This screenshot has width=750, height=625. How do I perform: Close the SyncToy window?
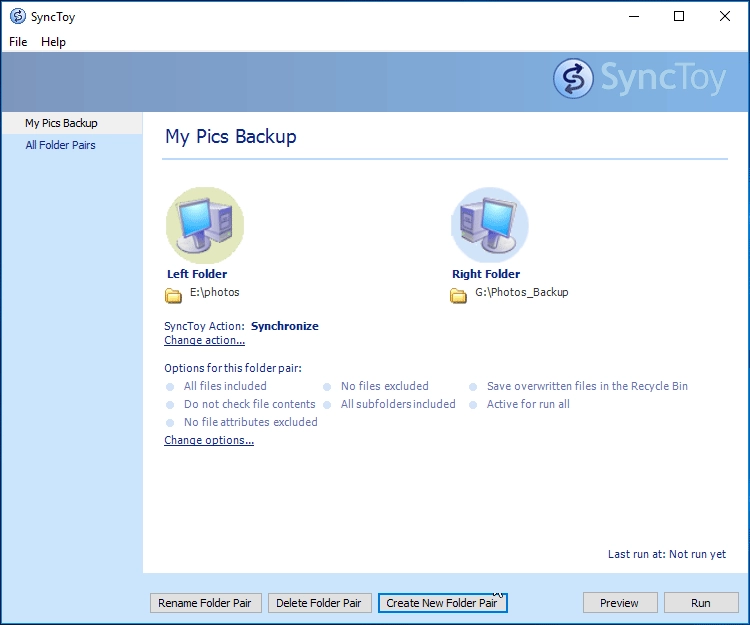(x=725, y=16)
